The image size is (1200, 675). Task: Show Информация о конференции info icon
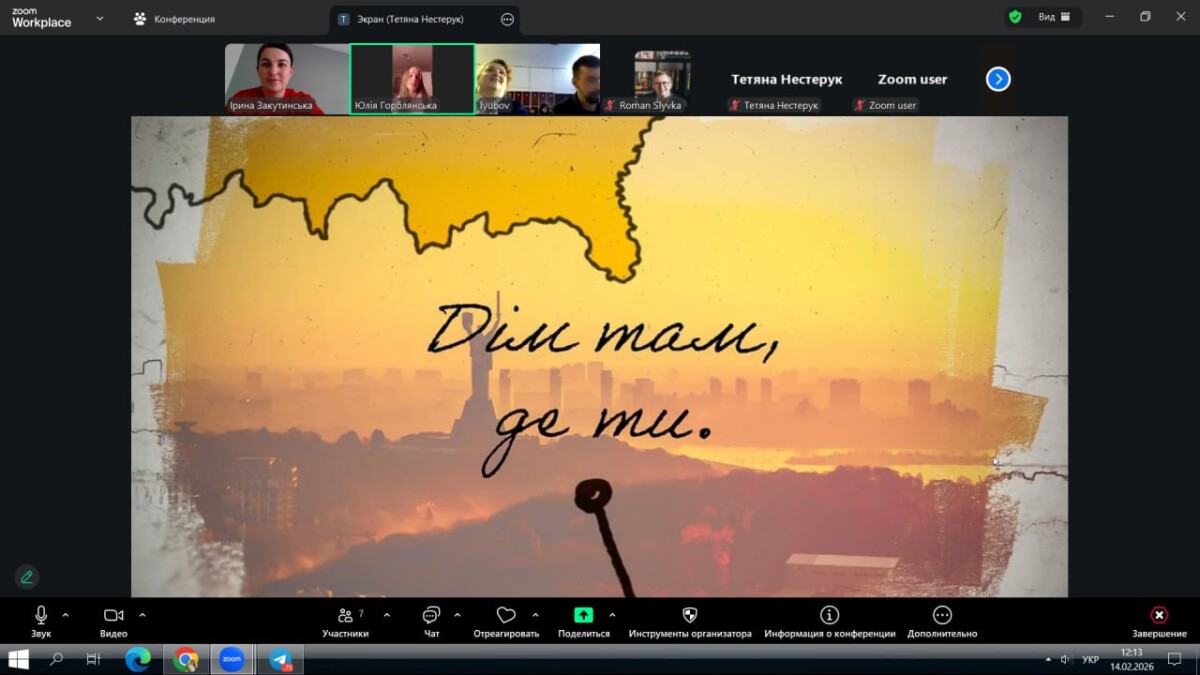[829, 616]
